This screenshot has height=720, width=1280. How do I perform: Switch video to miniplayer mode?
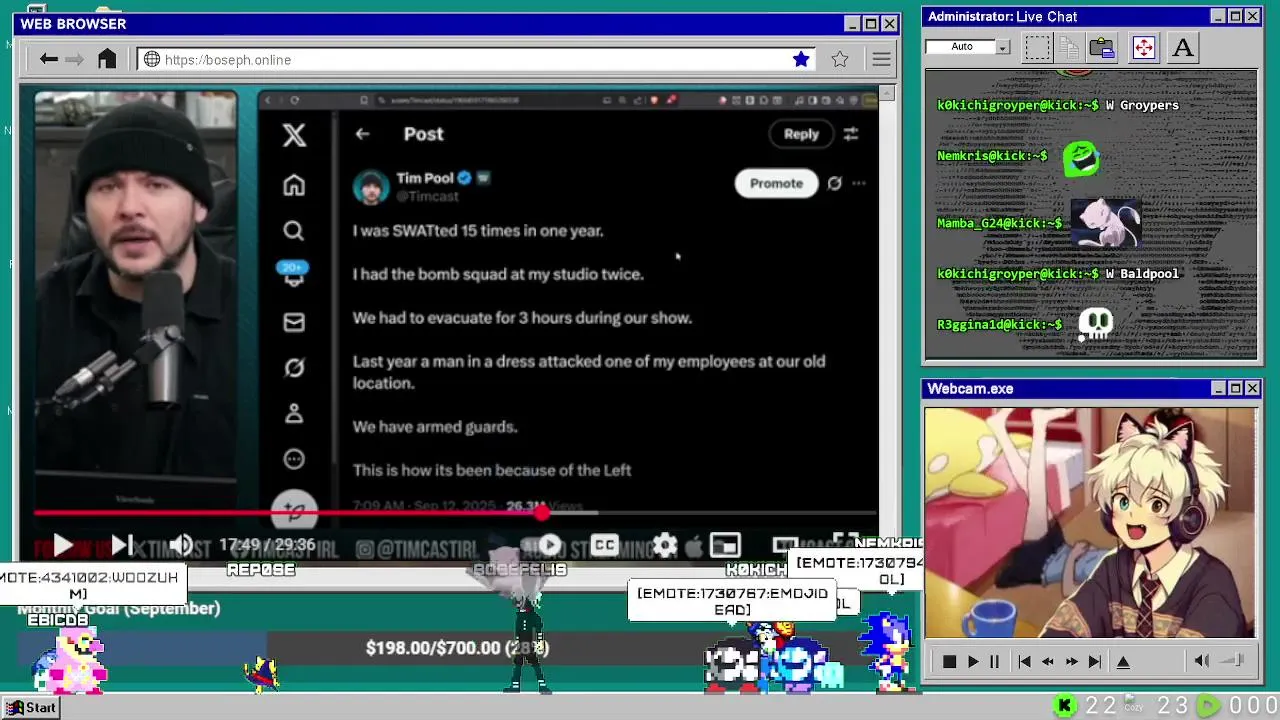(725, 545)
